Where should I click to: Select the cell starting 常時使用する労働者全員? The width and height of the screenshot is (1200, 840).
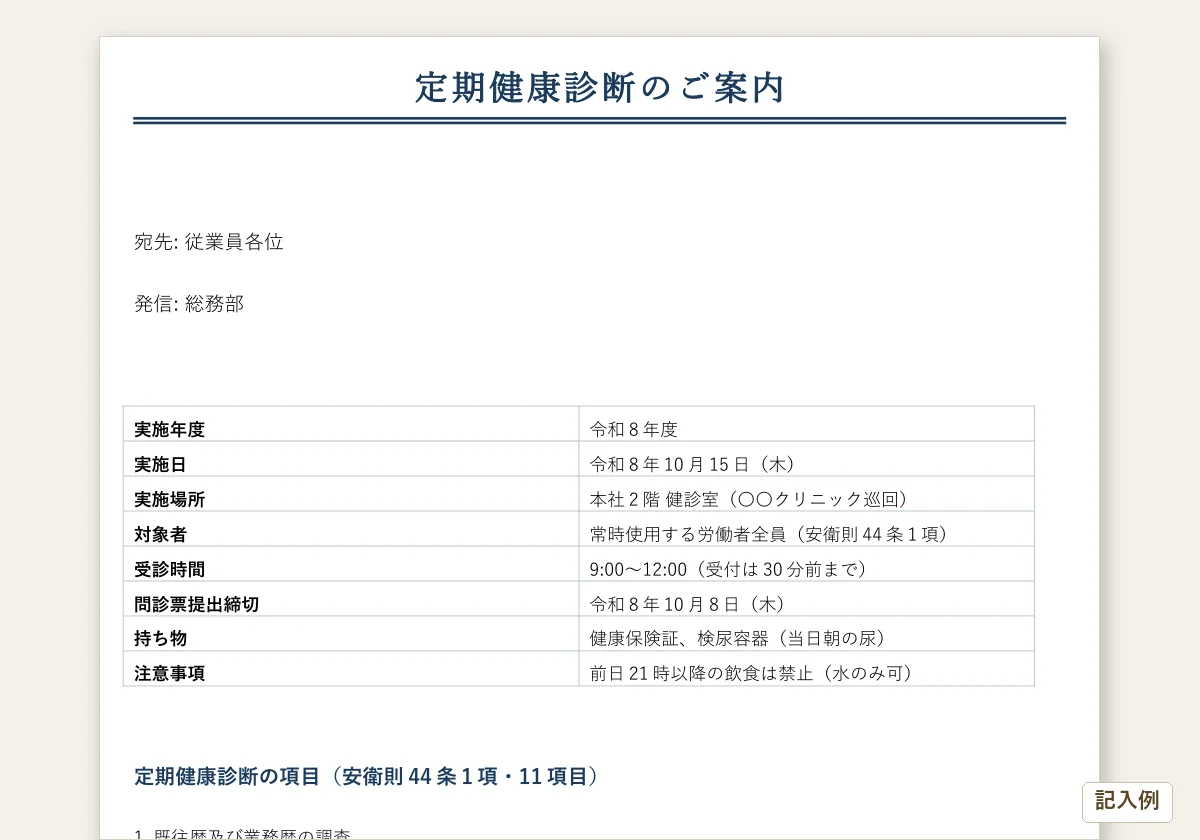(x=806, y=529)
